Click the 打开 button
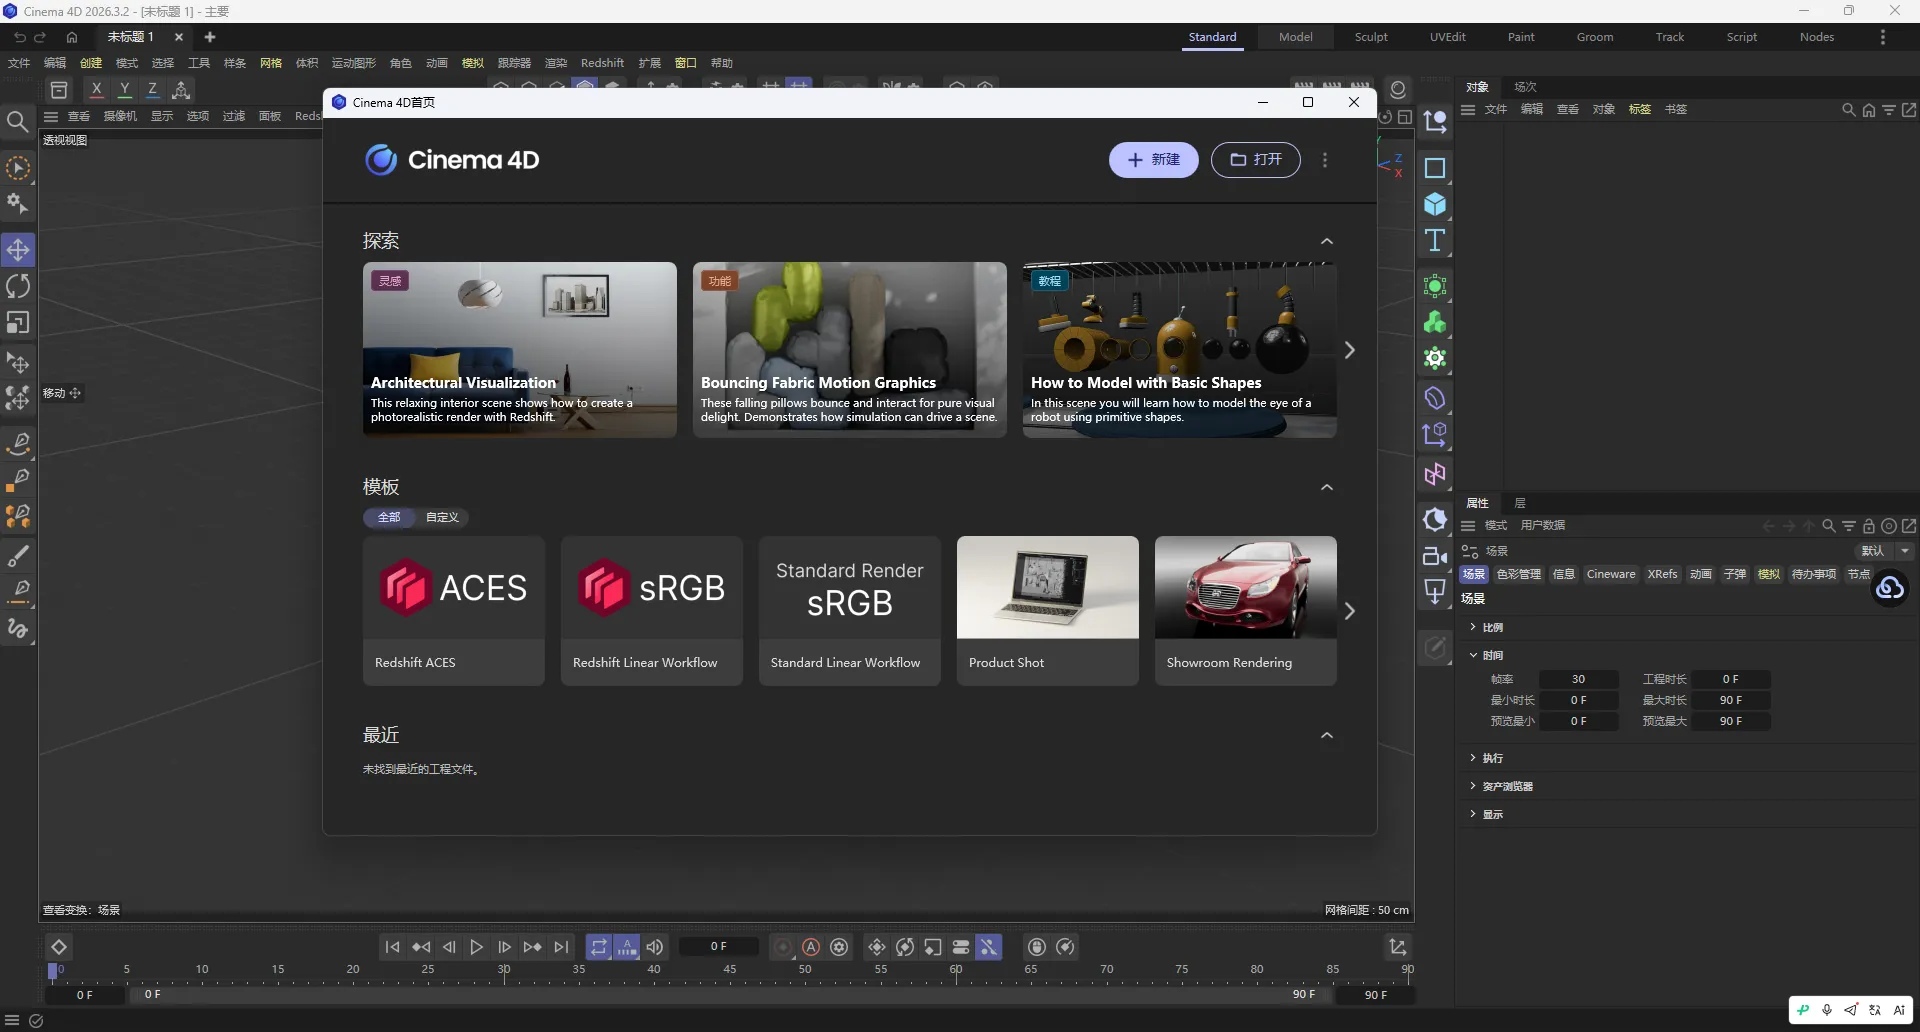The image size is (1920, 1032). point(1256,160)
